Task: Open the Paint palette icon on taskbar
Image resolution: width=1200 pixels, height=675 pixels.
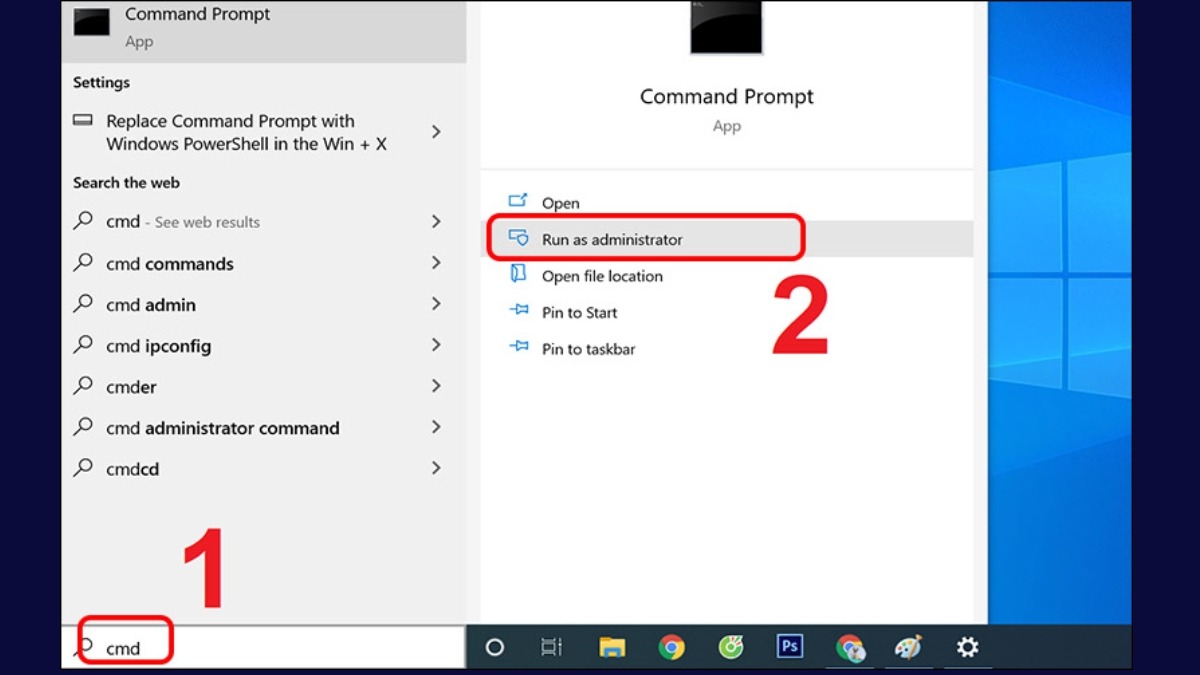Action: click(908, 647)
